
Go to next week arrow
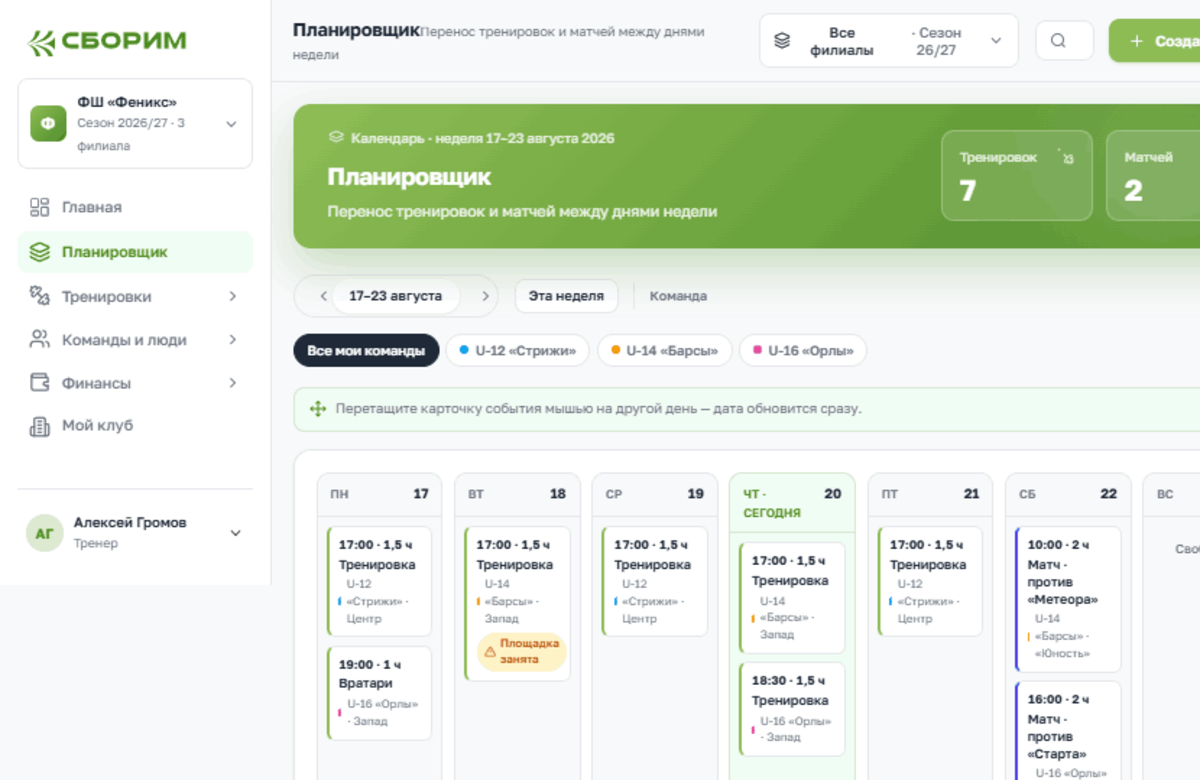tap(486, 296)
